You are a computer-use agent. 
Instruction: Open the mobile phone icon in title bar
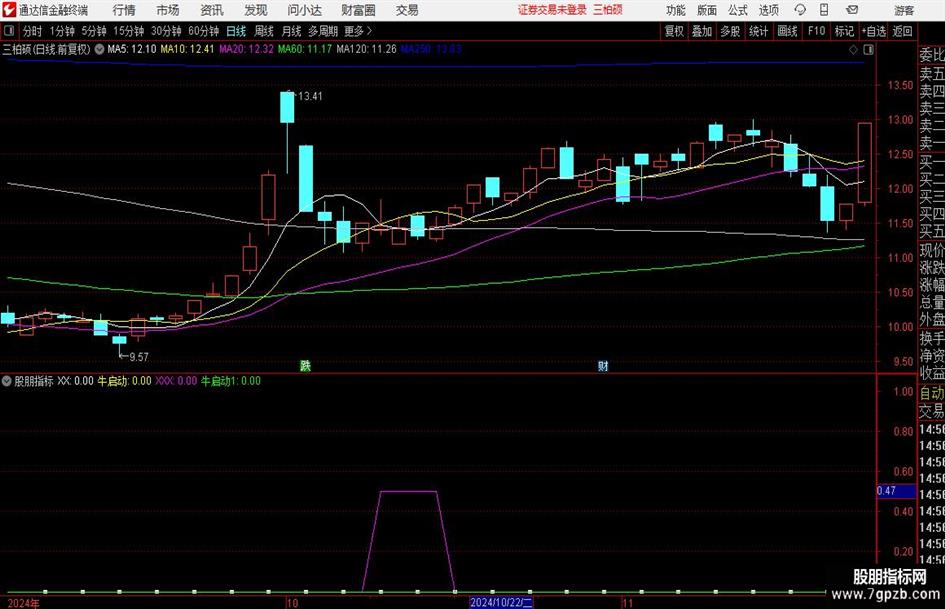pyautogui.click(x=824, y=10)
